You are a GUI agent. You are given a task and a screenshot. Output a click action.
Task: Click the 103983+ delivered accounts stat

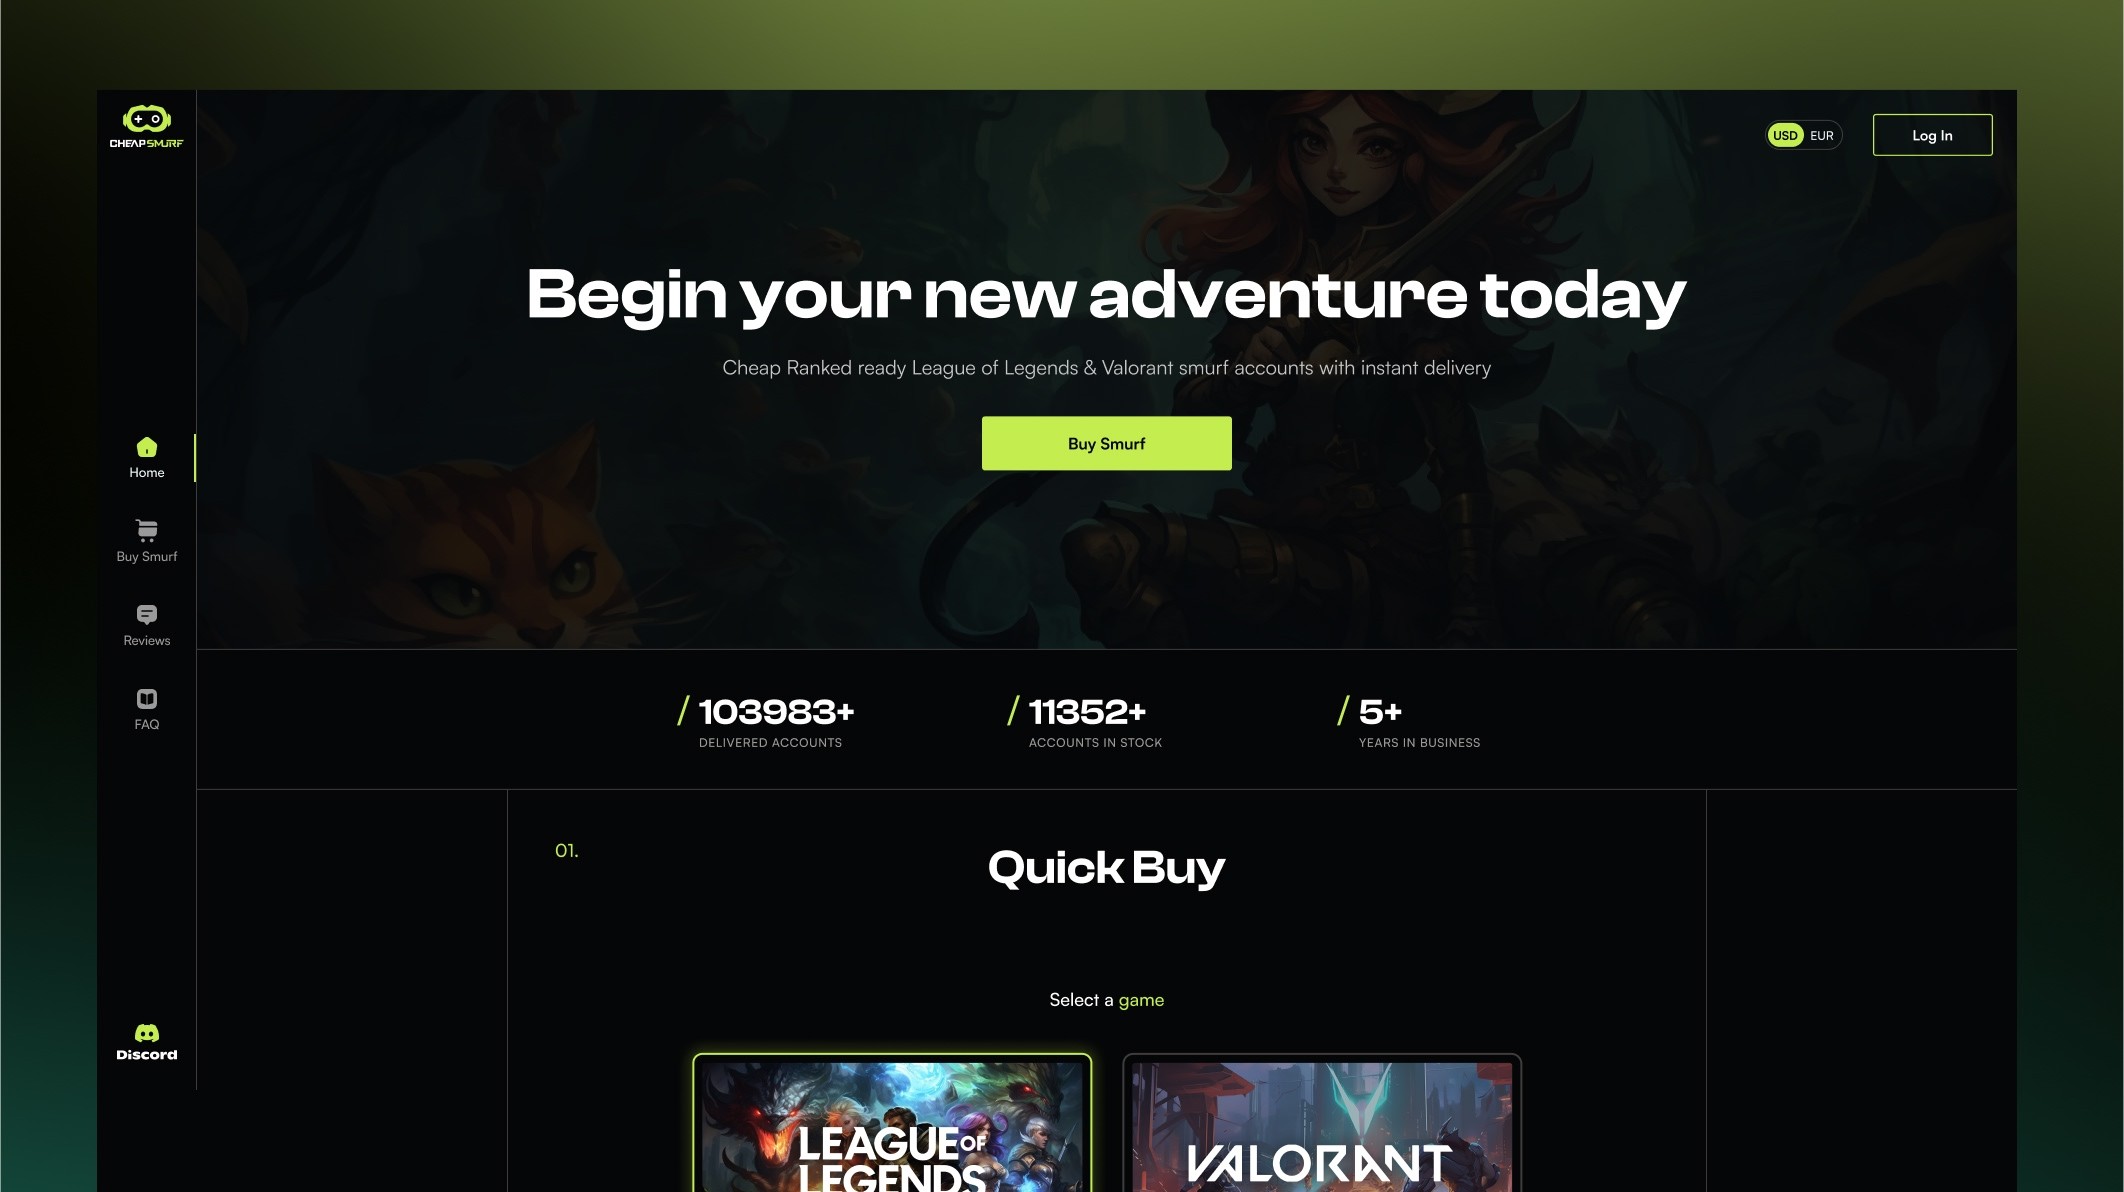(766, 722)
